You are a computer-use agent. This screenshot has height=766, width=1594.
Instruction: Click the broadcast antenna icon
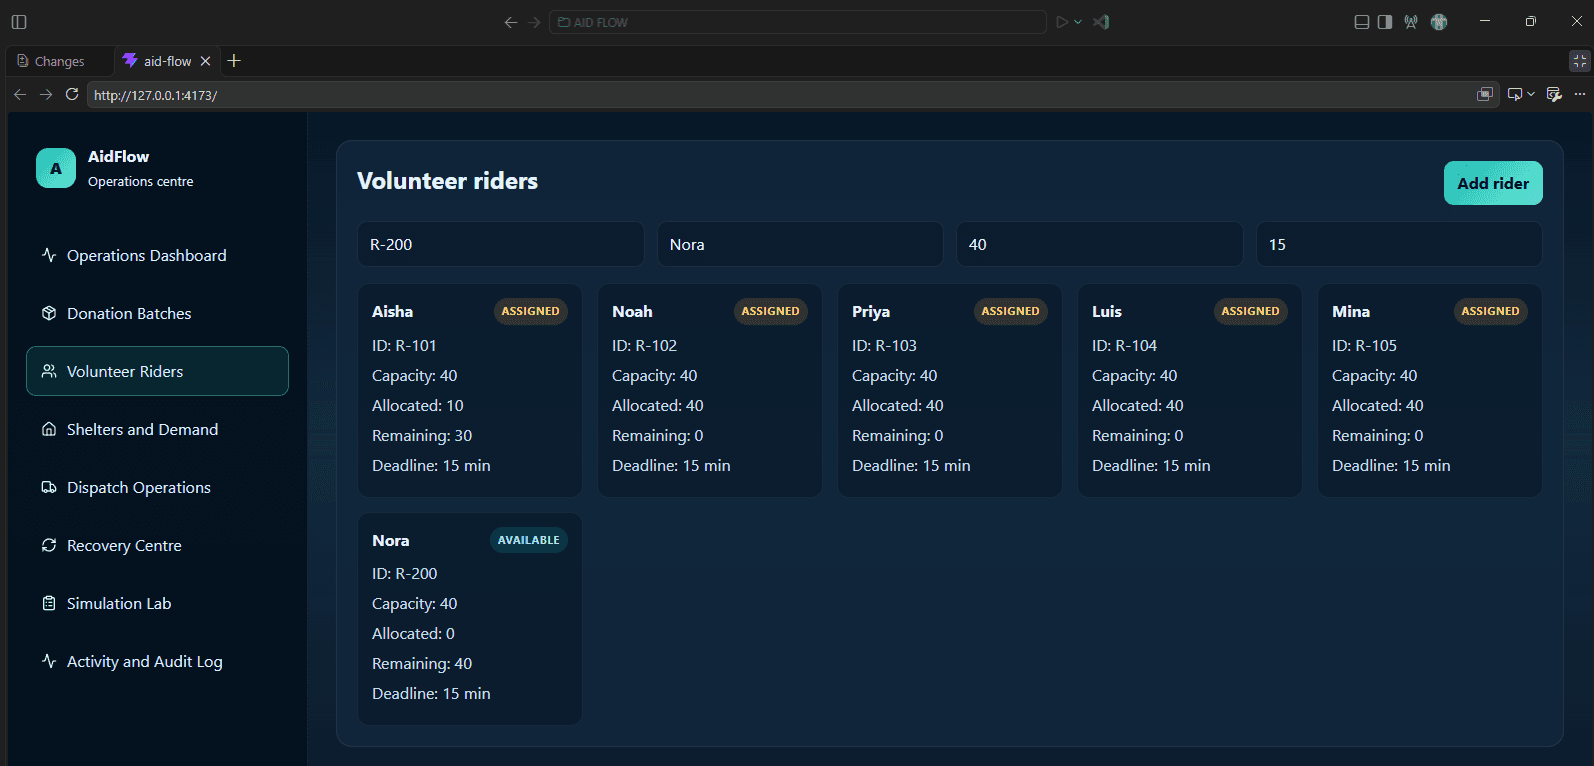click(1411, 22)
